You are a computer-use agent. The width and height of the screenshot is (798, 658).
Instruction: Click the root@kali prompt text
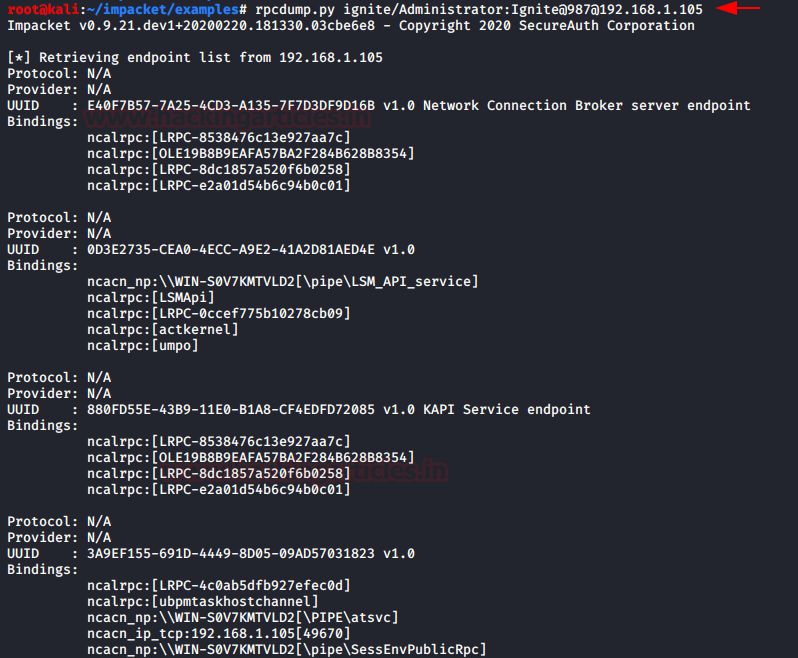pyautogui.click(x=43, y=9)
